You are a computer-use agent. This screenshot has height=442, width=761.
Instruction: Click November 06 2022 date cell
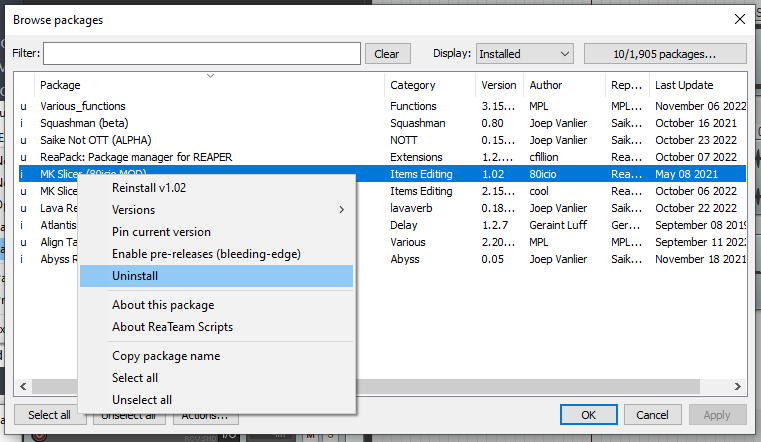pos(700,106)
